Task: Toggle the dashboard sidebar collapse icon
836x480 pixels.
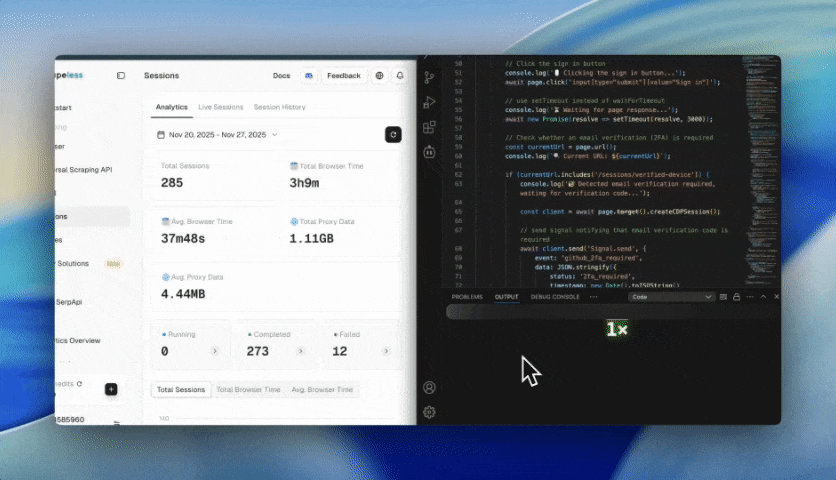Action: 121,76
